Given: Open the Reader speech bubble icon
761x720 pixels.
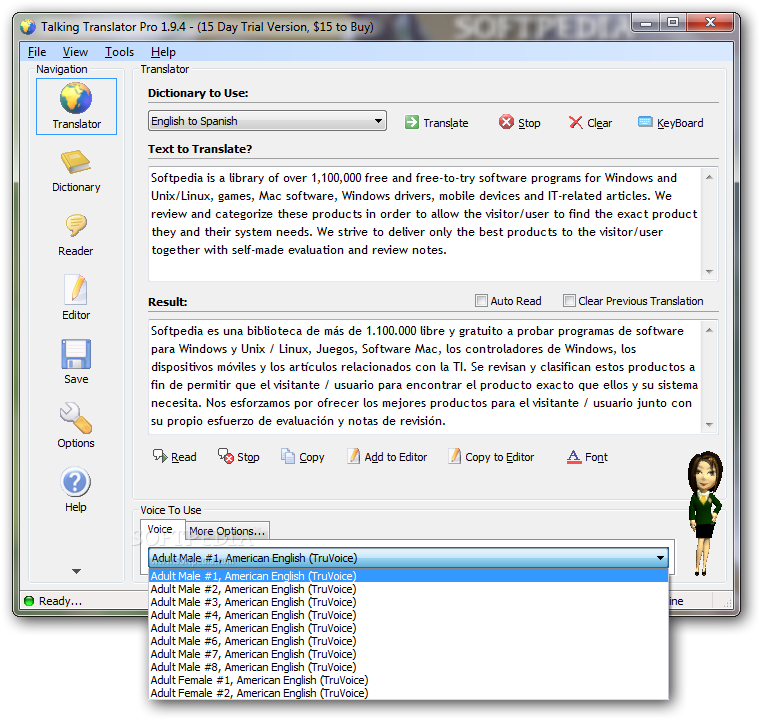Looking at the screenshot, I should 76,235.
